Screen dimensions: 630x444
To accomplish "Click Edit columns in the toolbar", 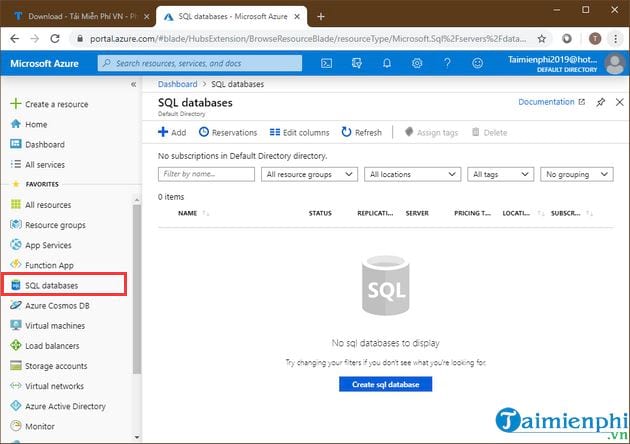I will coord(299,132).
